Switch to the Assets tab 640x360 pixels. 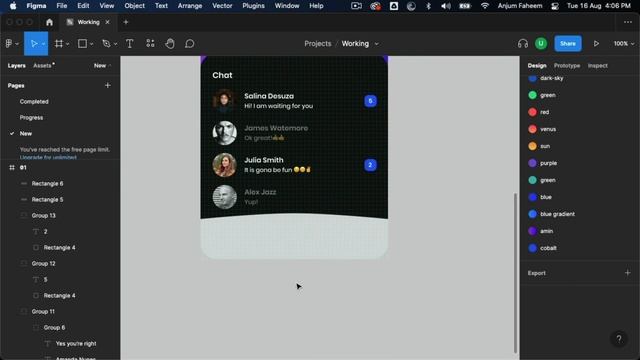click(43, 65)
